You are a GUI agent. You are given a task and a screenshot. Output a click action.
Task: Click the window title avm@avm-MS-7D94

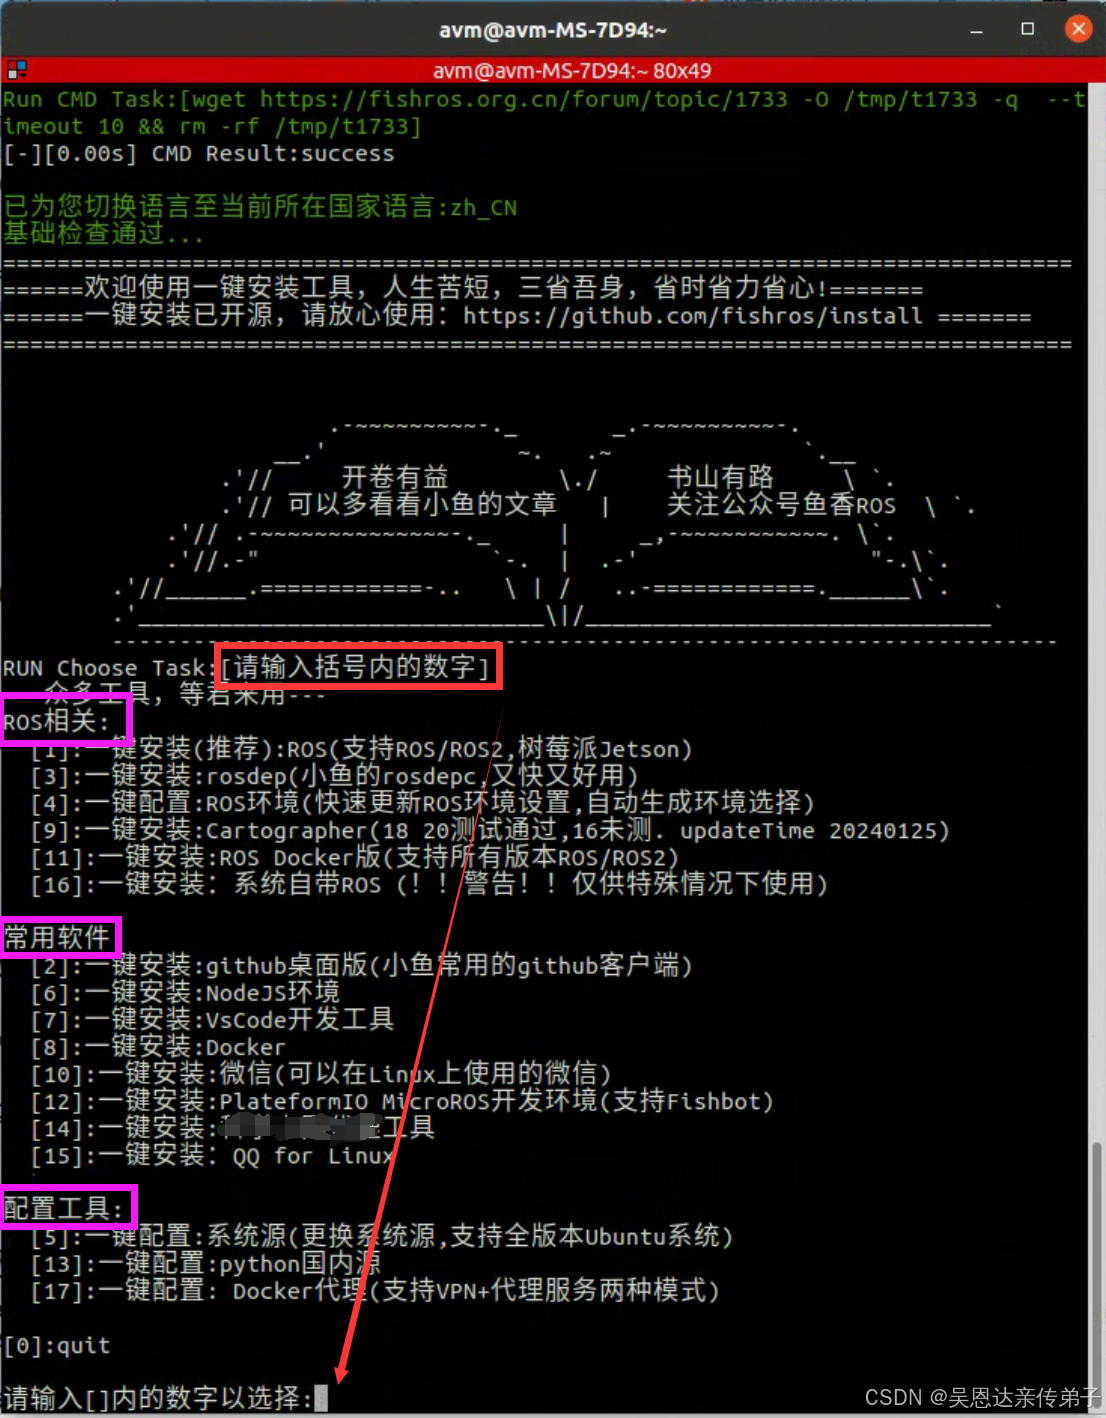click(553, 30)
